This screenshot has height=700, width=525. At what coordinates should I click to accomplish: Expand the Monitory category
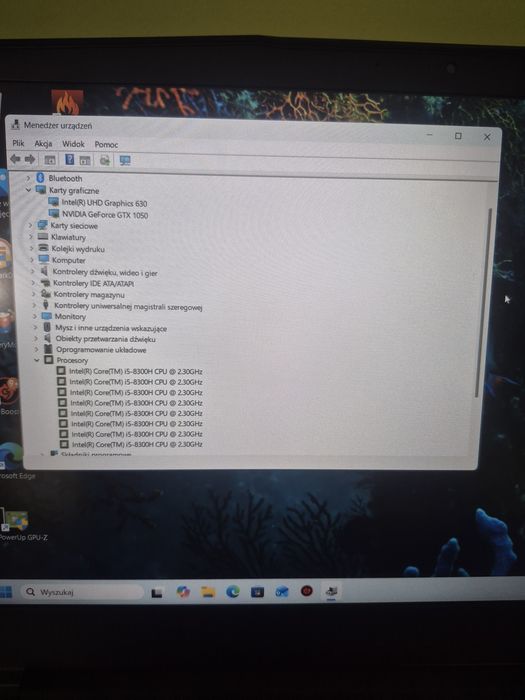point(34,316)
